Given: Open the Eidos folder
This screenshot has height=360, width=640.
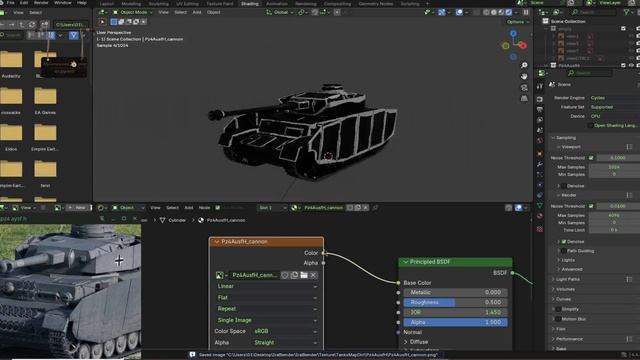Looking at the screenshot, I should pos(11,137).
